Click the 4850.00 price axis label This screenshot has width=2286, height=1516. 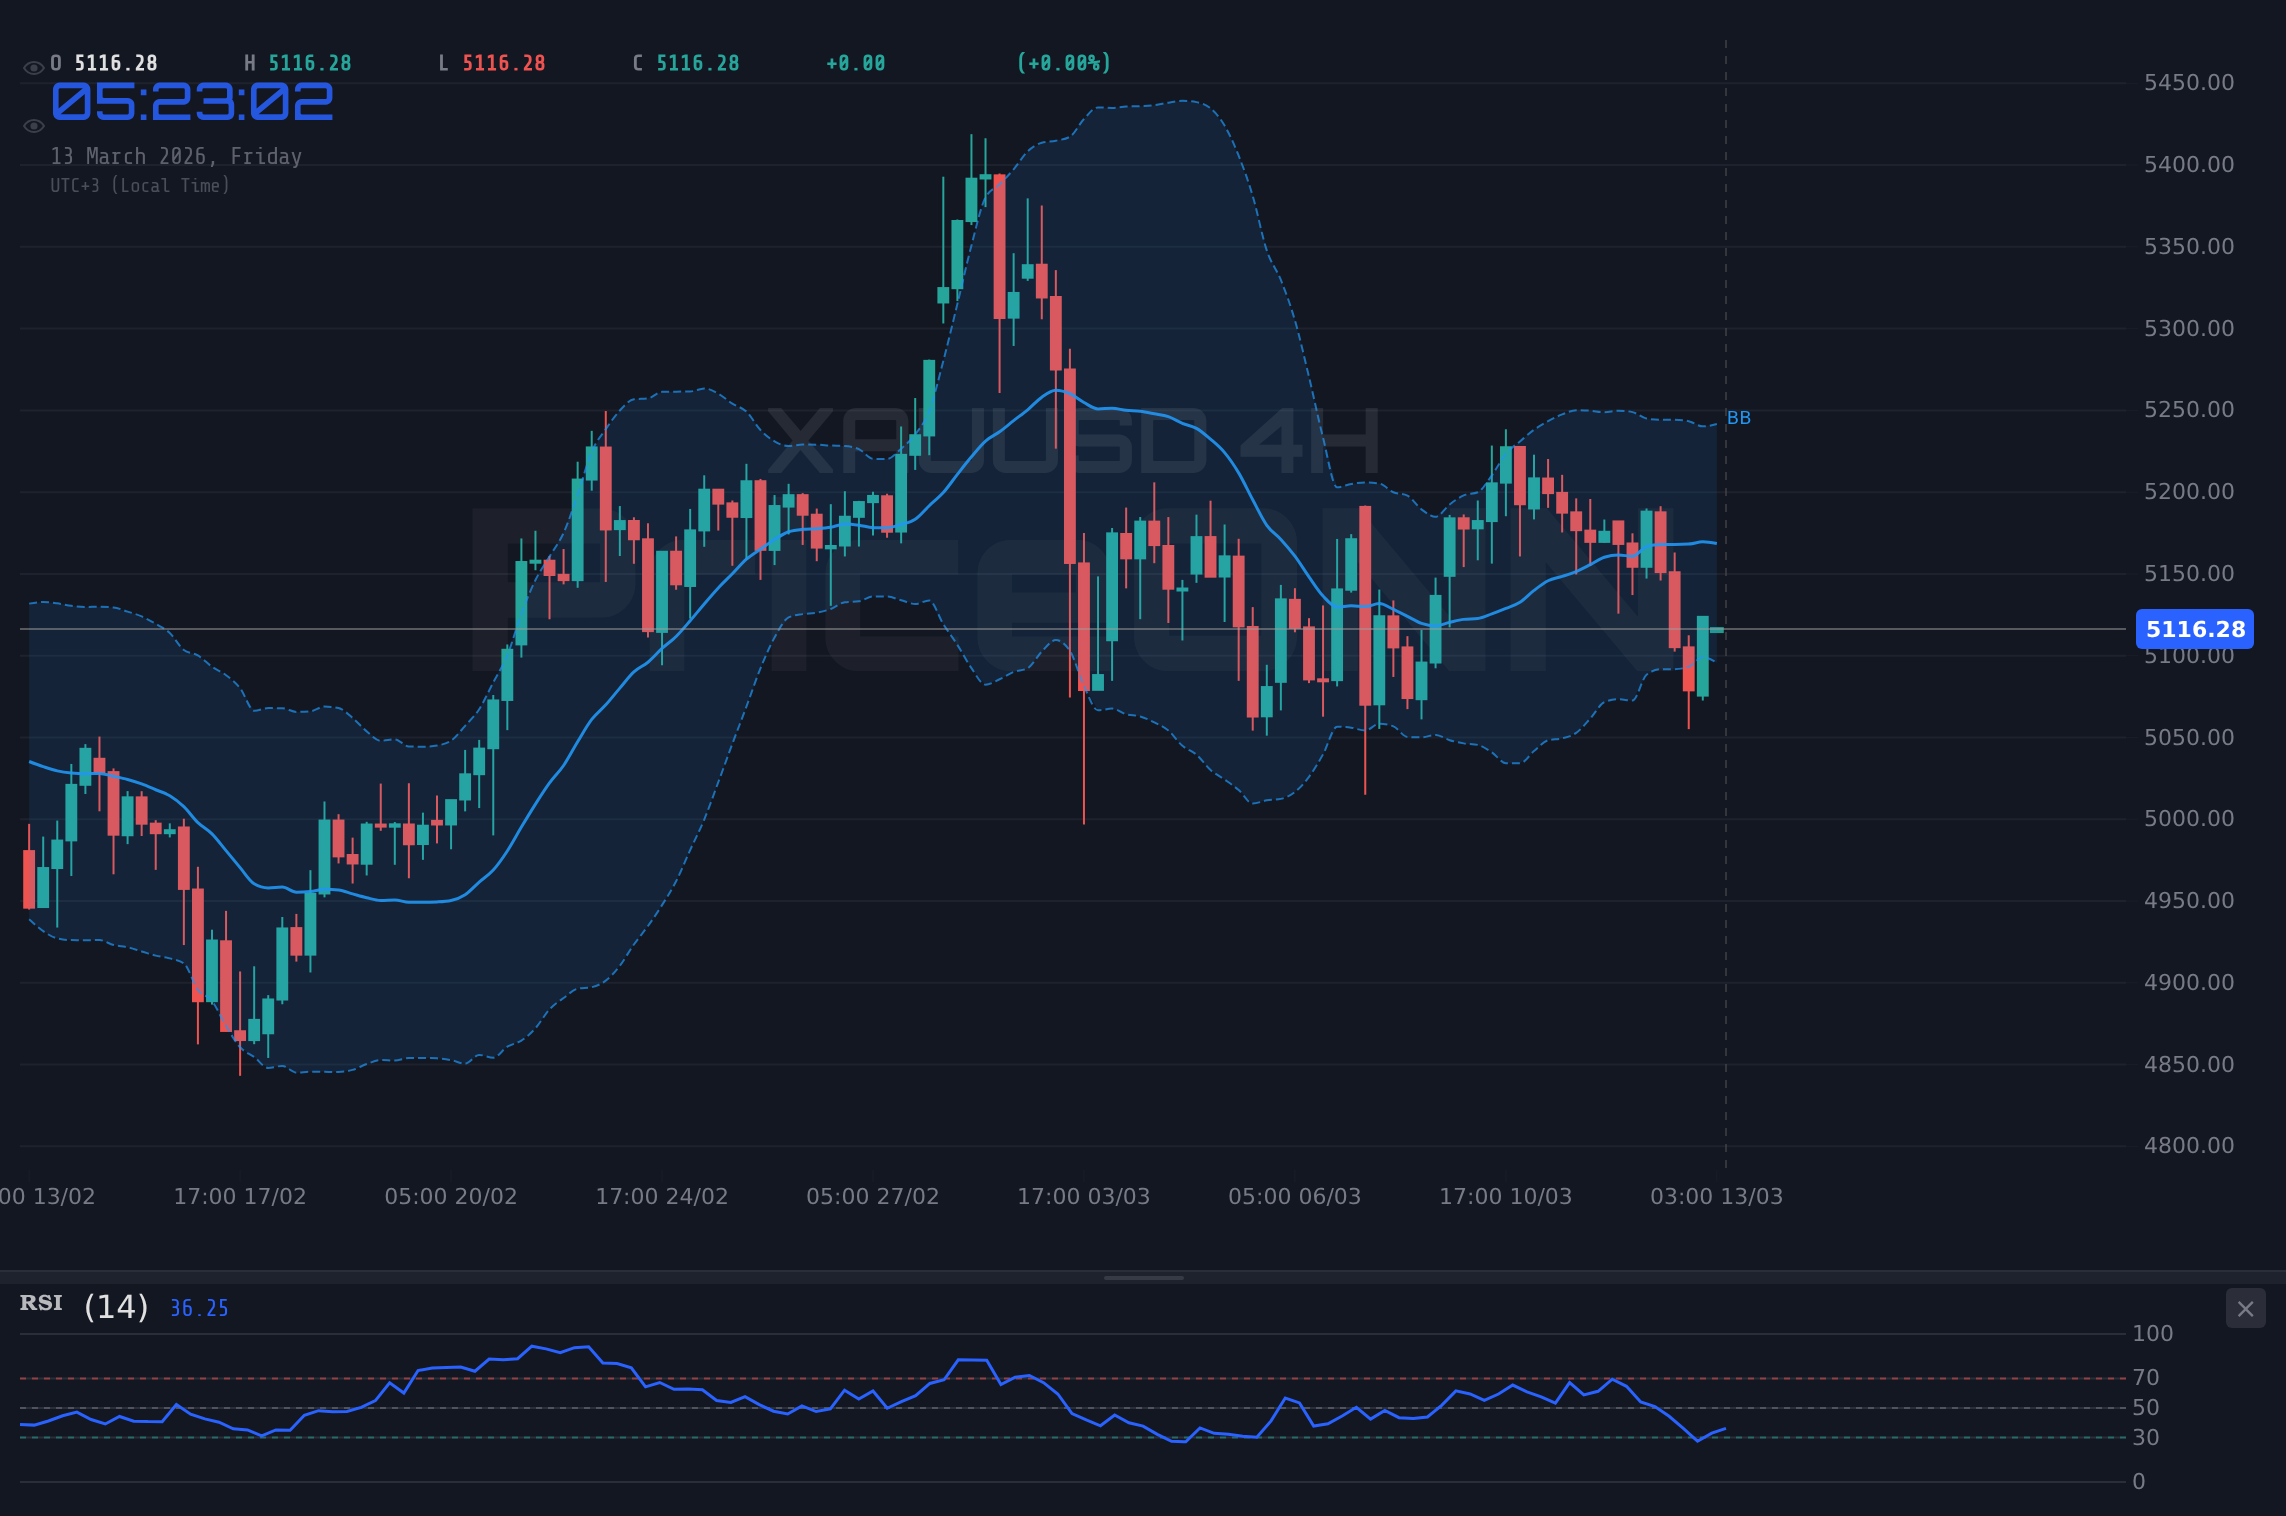(2189, 1064)
